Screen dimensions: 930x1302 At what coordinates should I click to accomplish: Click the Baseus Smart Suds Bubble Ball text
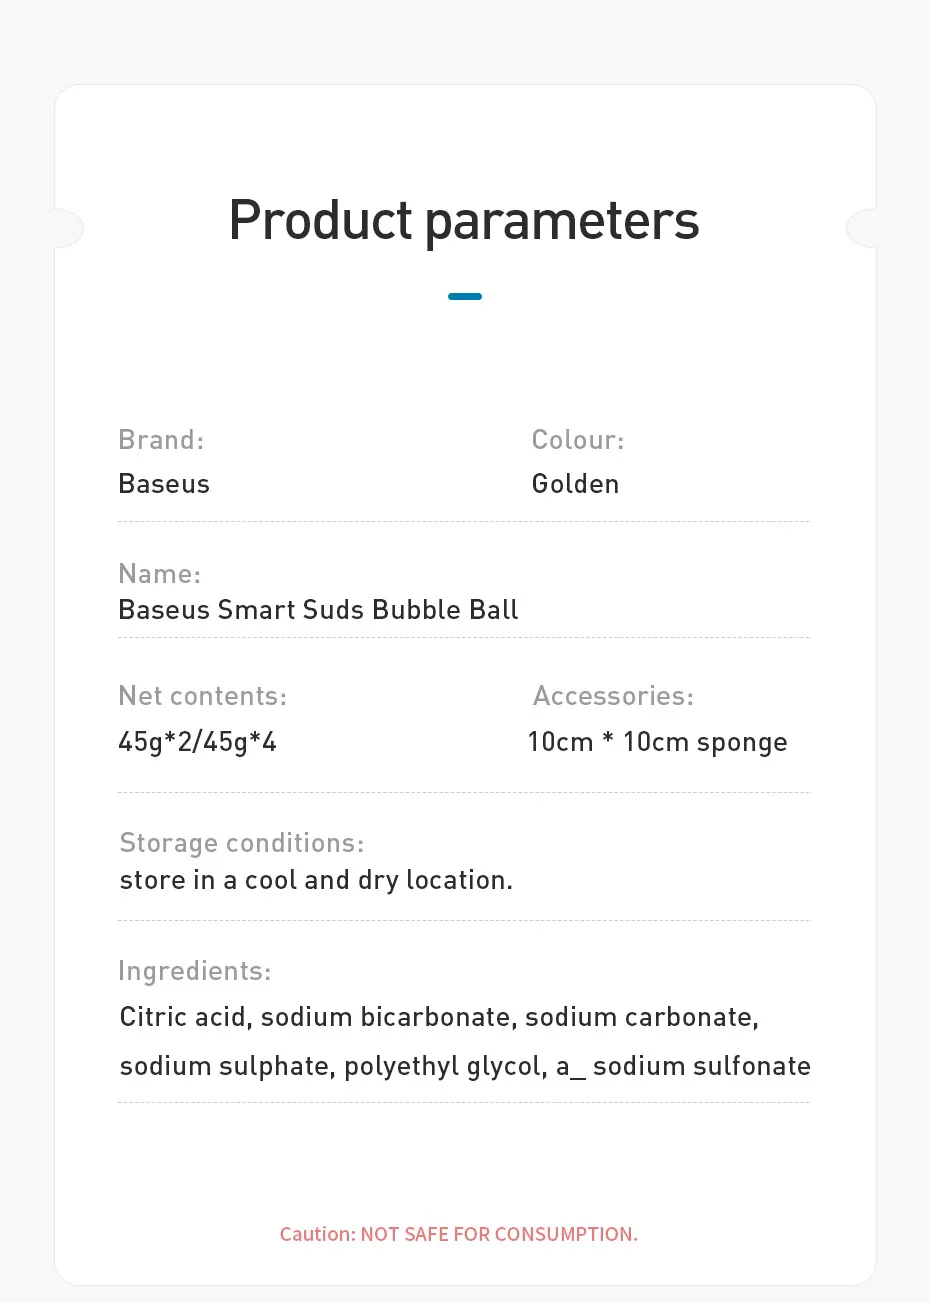click(318, 610)
